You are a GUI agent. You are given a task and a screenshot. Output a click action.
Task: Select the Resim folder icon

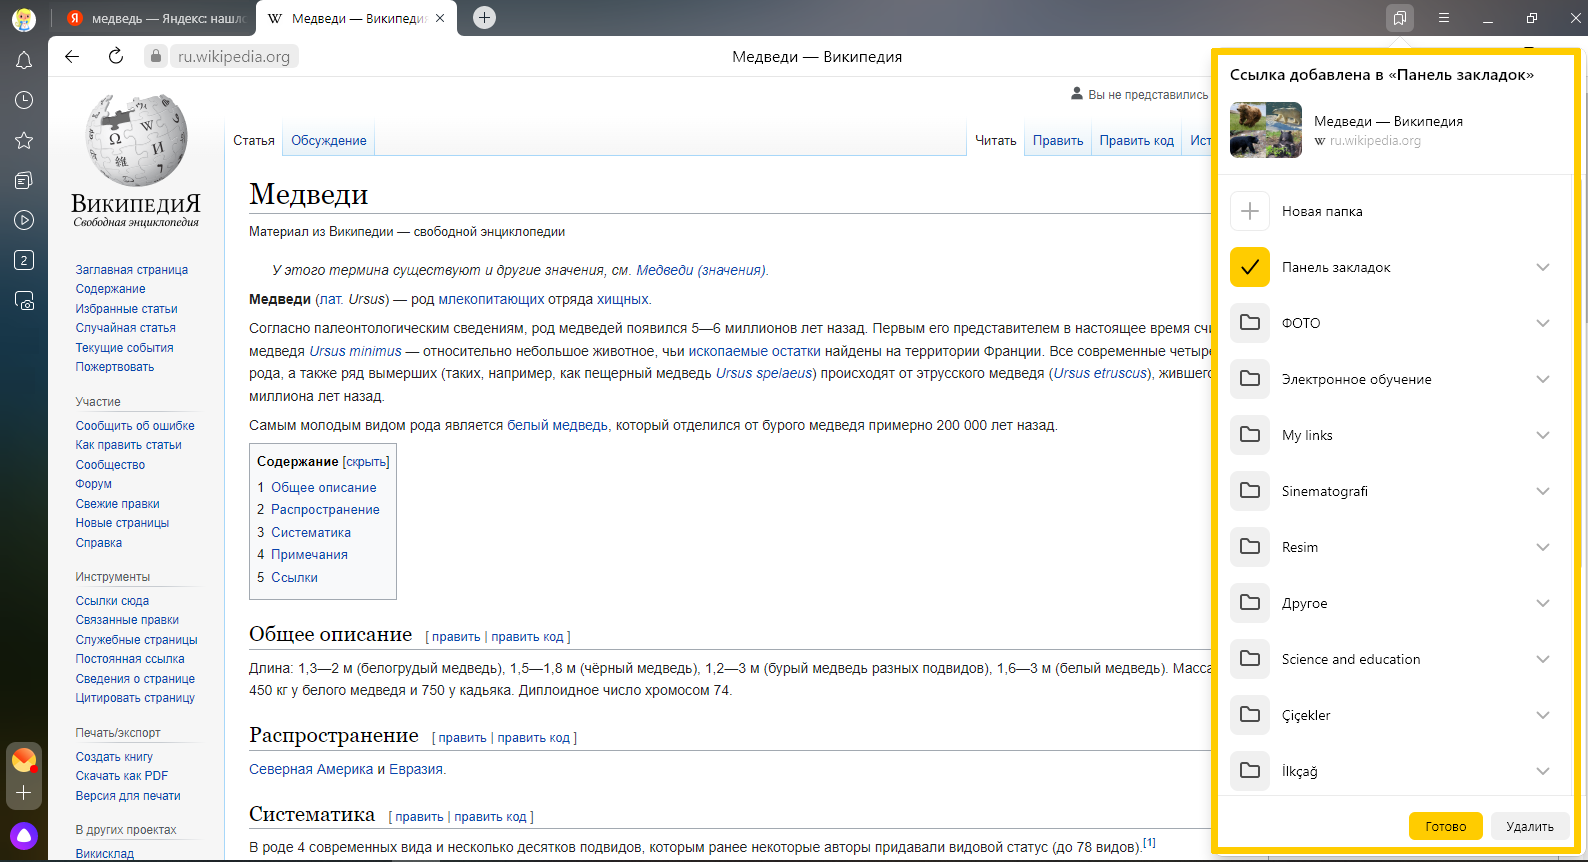pos(1250,547)
